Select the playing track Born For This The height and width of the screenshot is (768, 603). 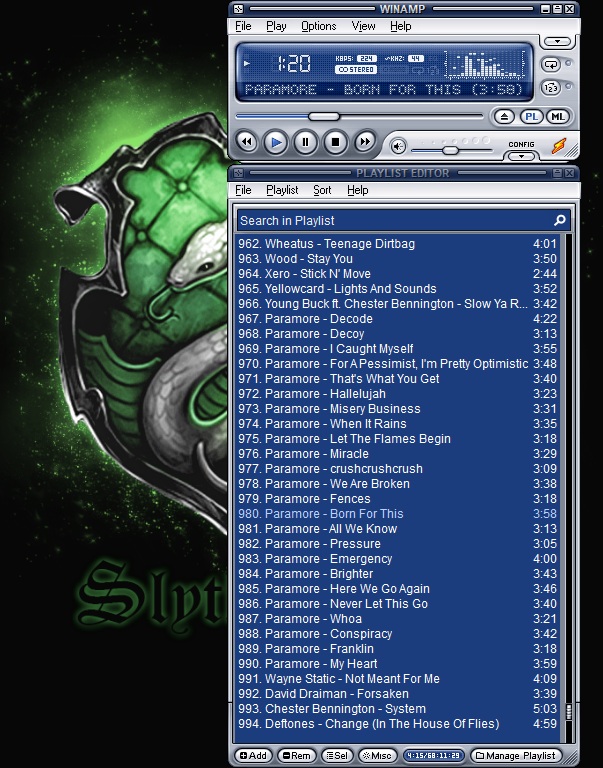(x=397, y=513)
